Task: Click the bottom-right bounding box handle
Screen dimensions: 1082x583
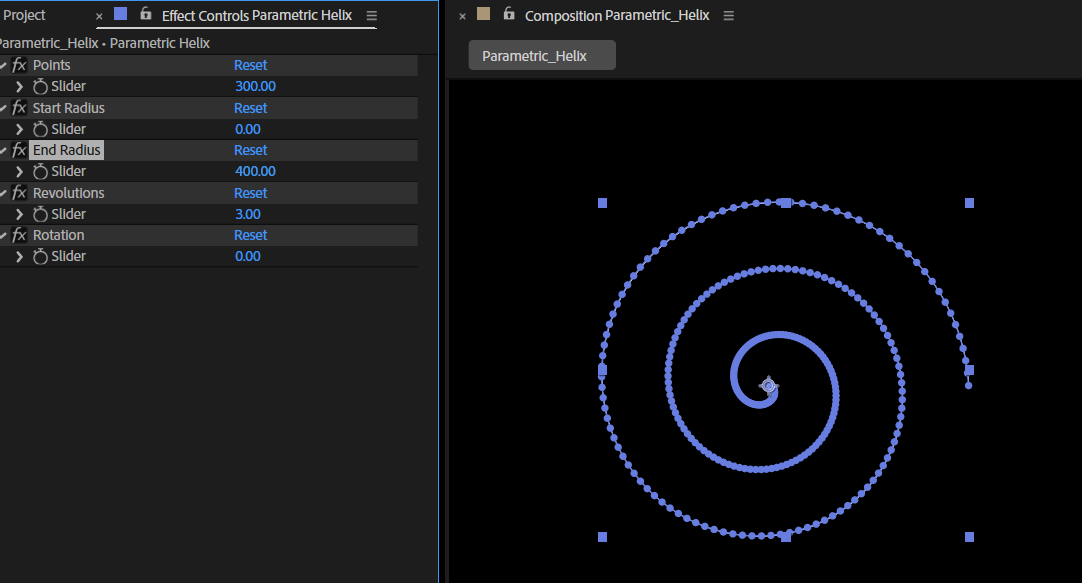Action: click(970, 537)
